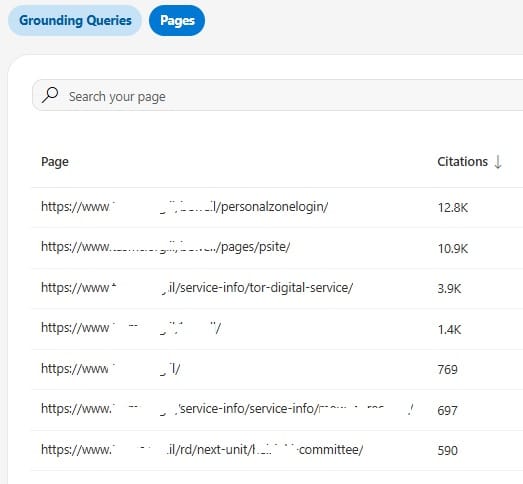The width and height of the screenshot is (523, 484).
Task: Click the Citations sort arrow icon
Action: coord(498,162)
